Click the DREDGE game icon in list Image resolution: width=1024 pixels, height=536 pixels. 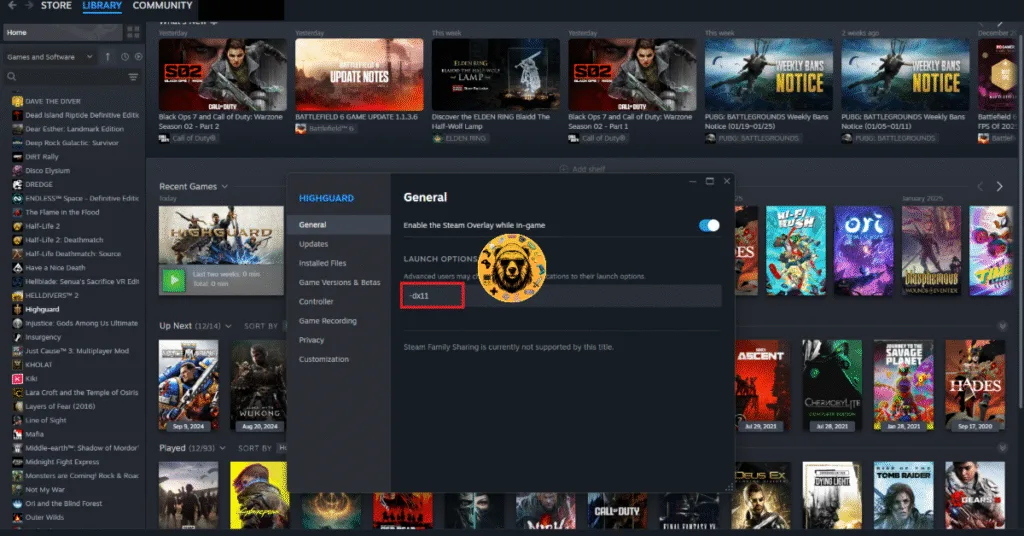[x=18, y=184]
